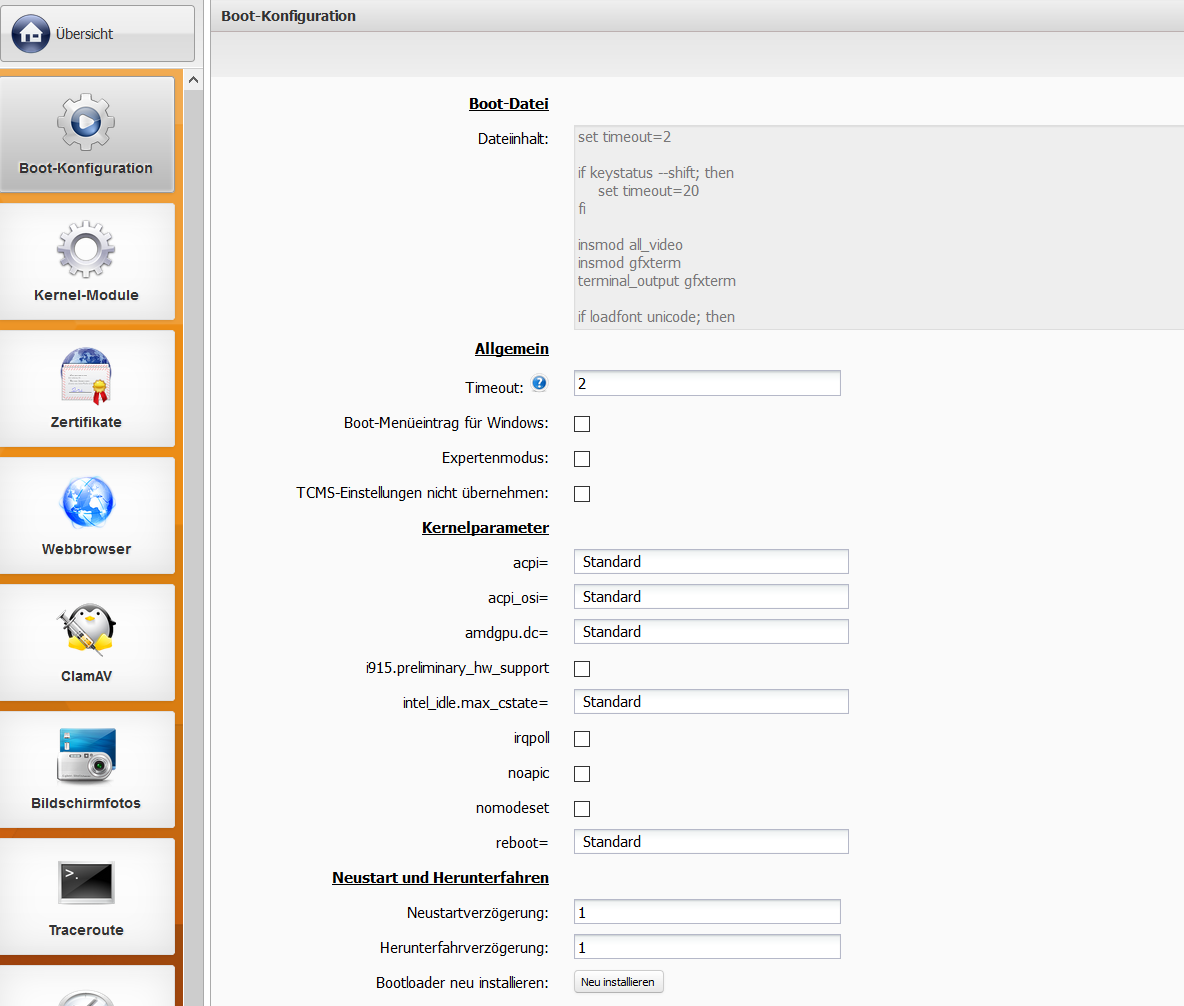Screen dimensions: 1184x1006
Task: Click the Kernelparameter section heading
Action: tap(486, 528)
